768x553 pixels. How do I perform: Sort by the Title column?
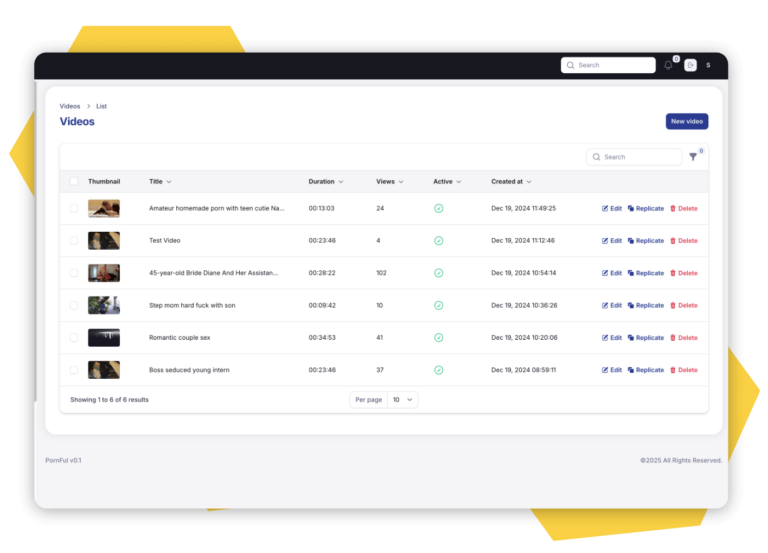[160, 181]
